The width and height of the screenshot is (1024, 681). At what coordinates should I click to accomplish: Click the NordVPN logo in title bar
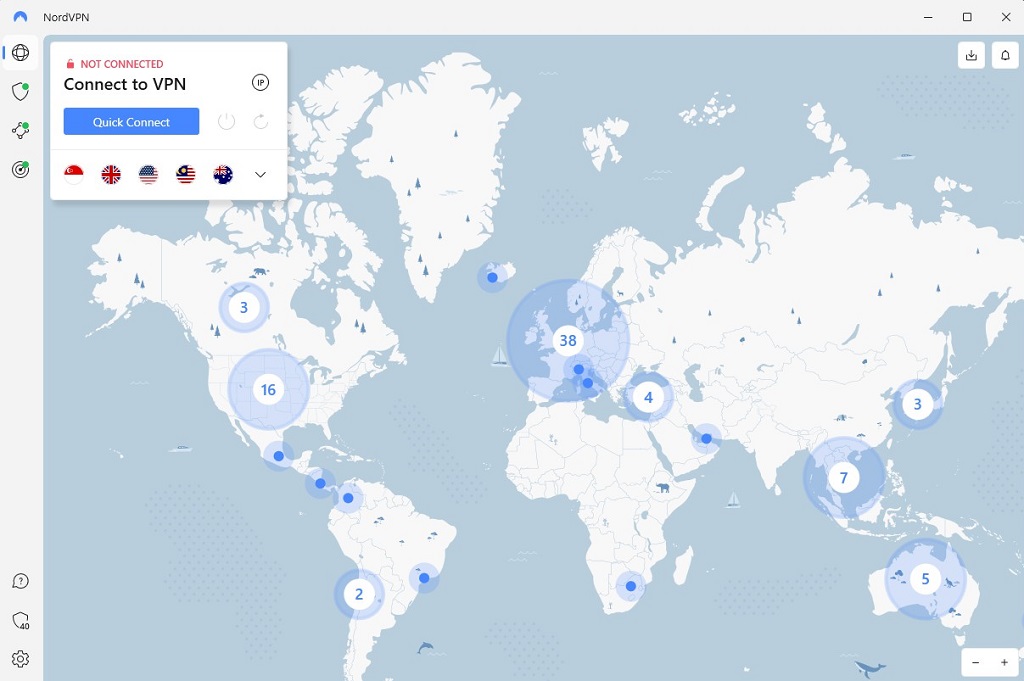(20, 17)
